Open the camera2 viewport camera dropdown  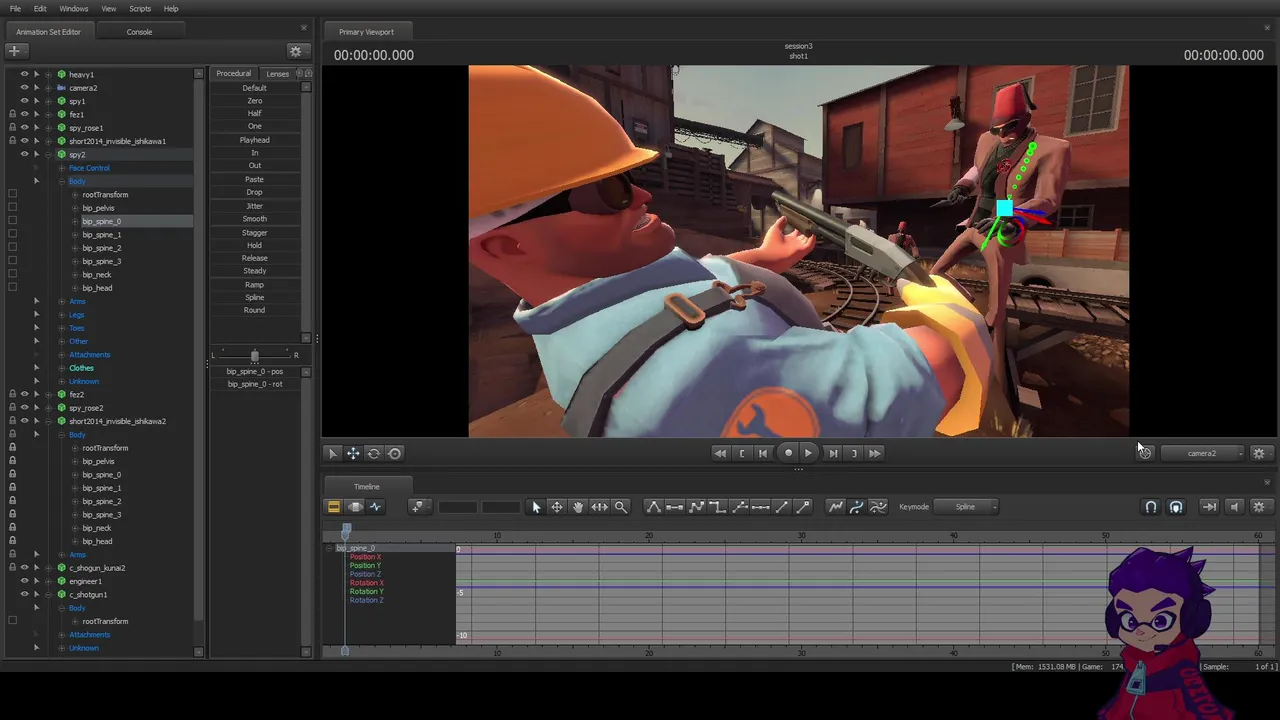click(x=1203, y=453)
